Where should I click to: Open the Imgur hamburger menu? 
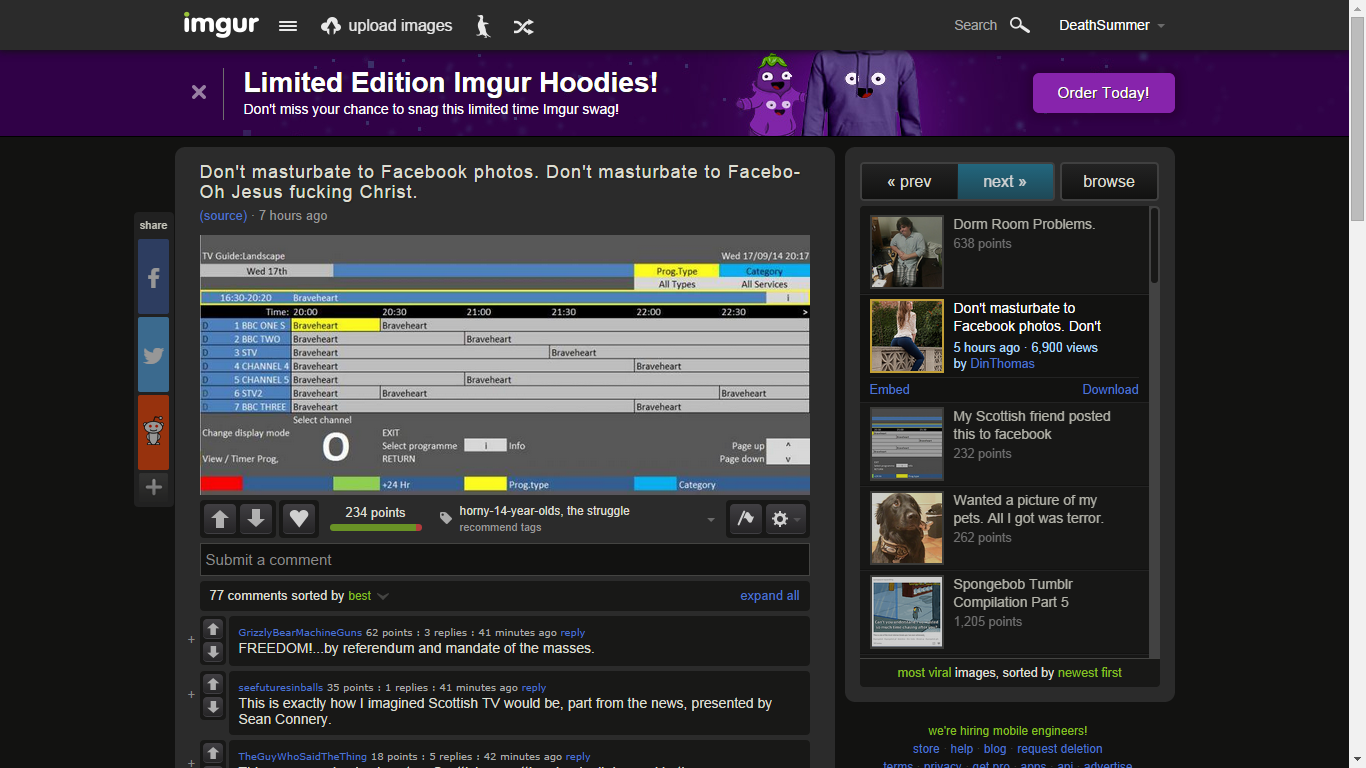coord(288,26)
